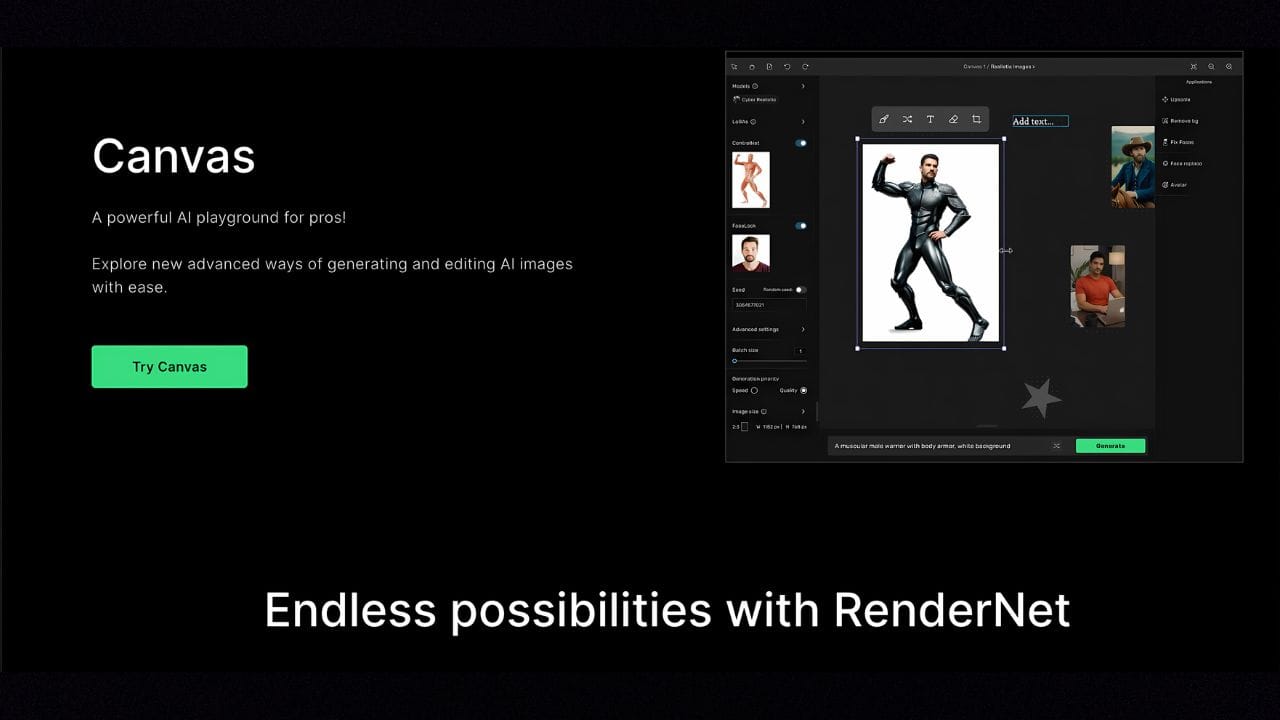Select the Speed radio button

click(x=754, y=390)
